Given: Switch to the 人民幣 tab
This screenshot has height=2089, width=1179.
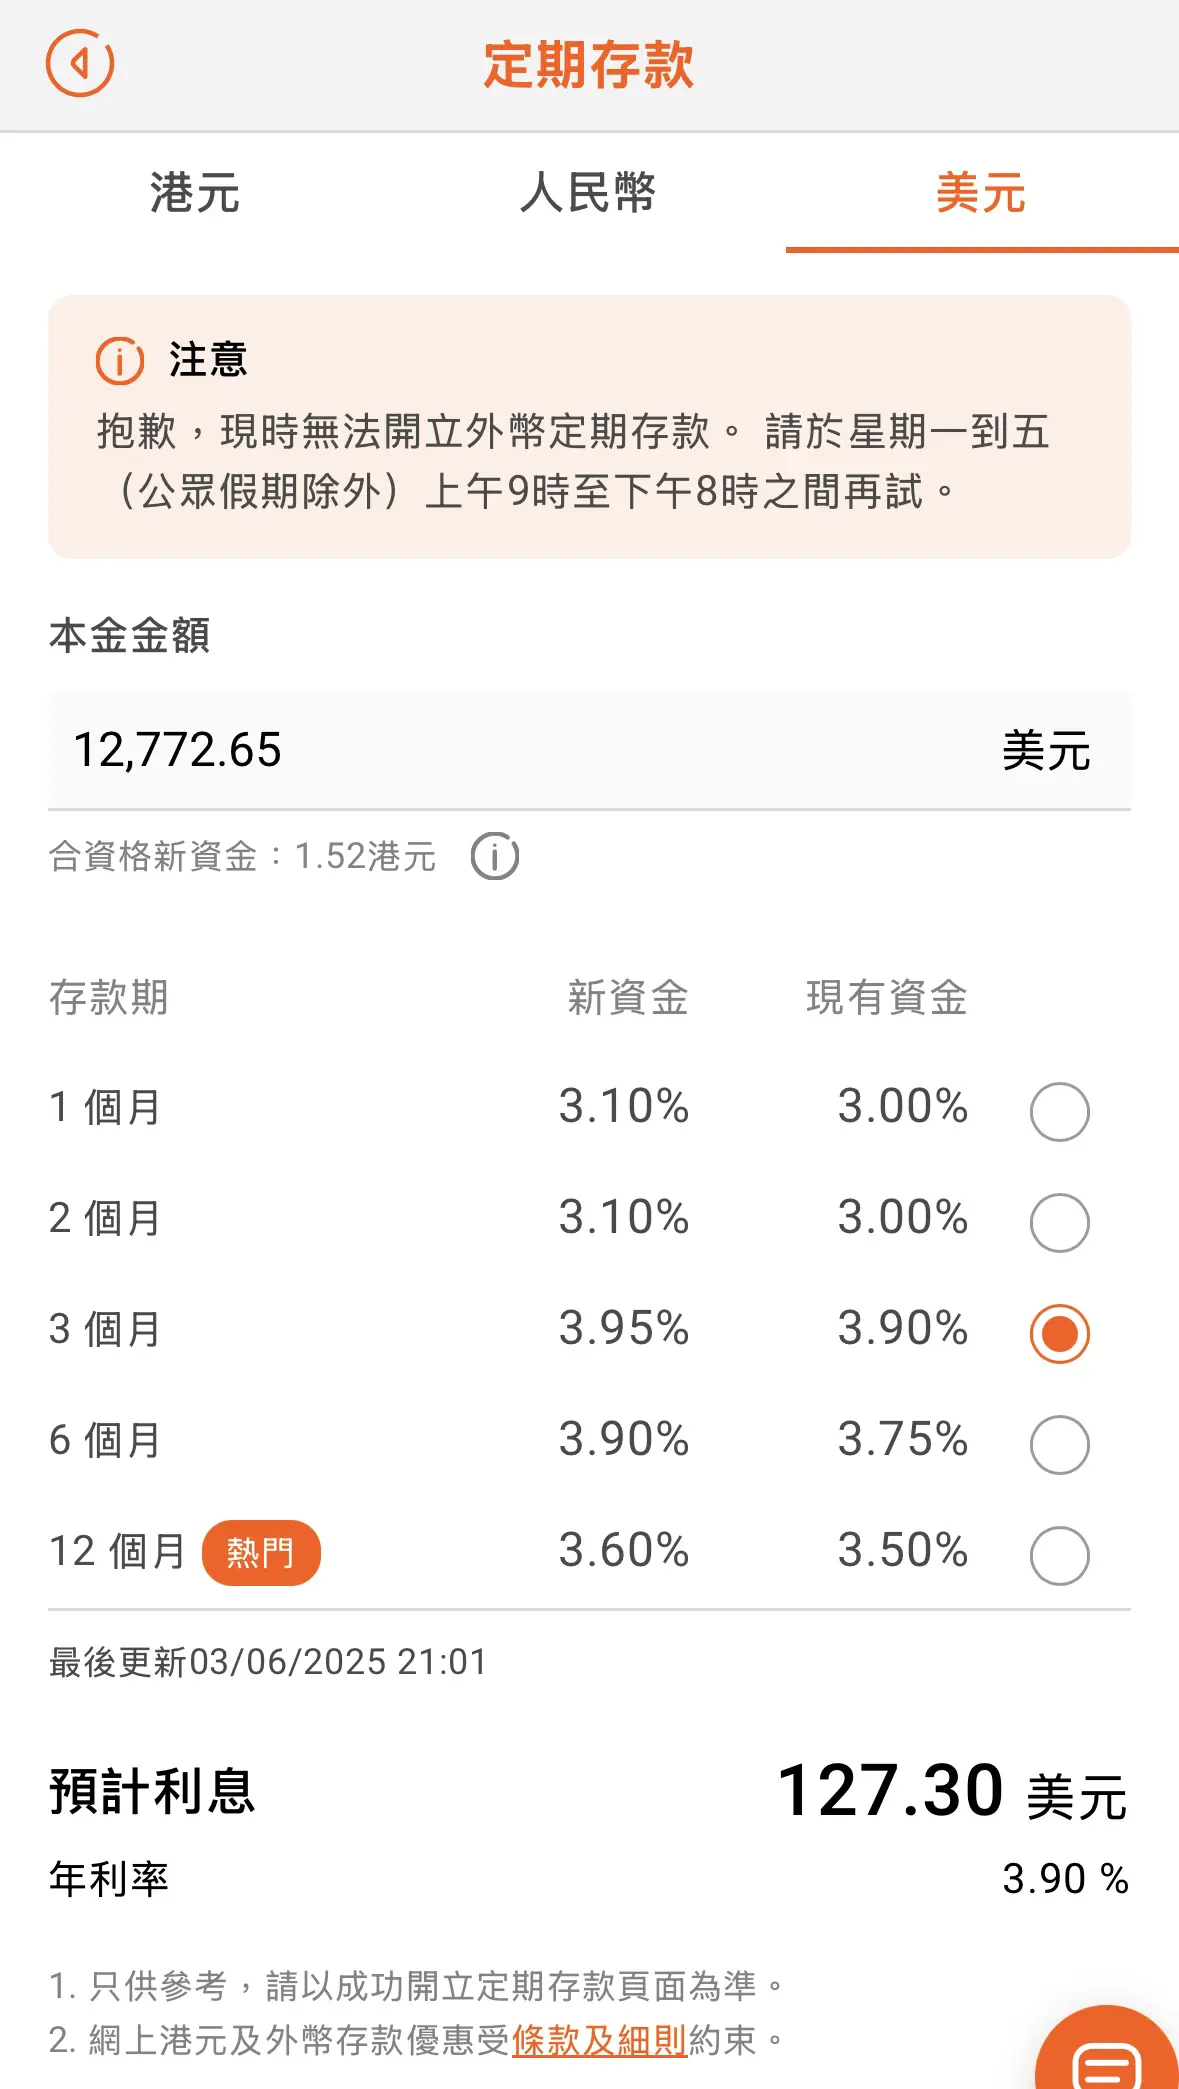Looking at the screenshot, I should [x=589, y=192].
